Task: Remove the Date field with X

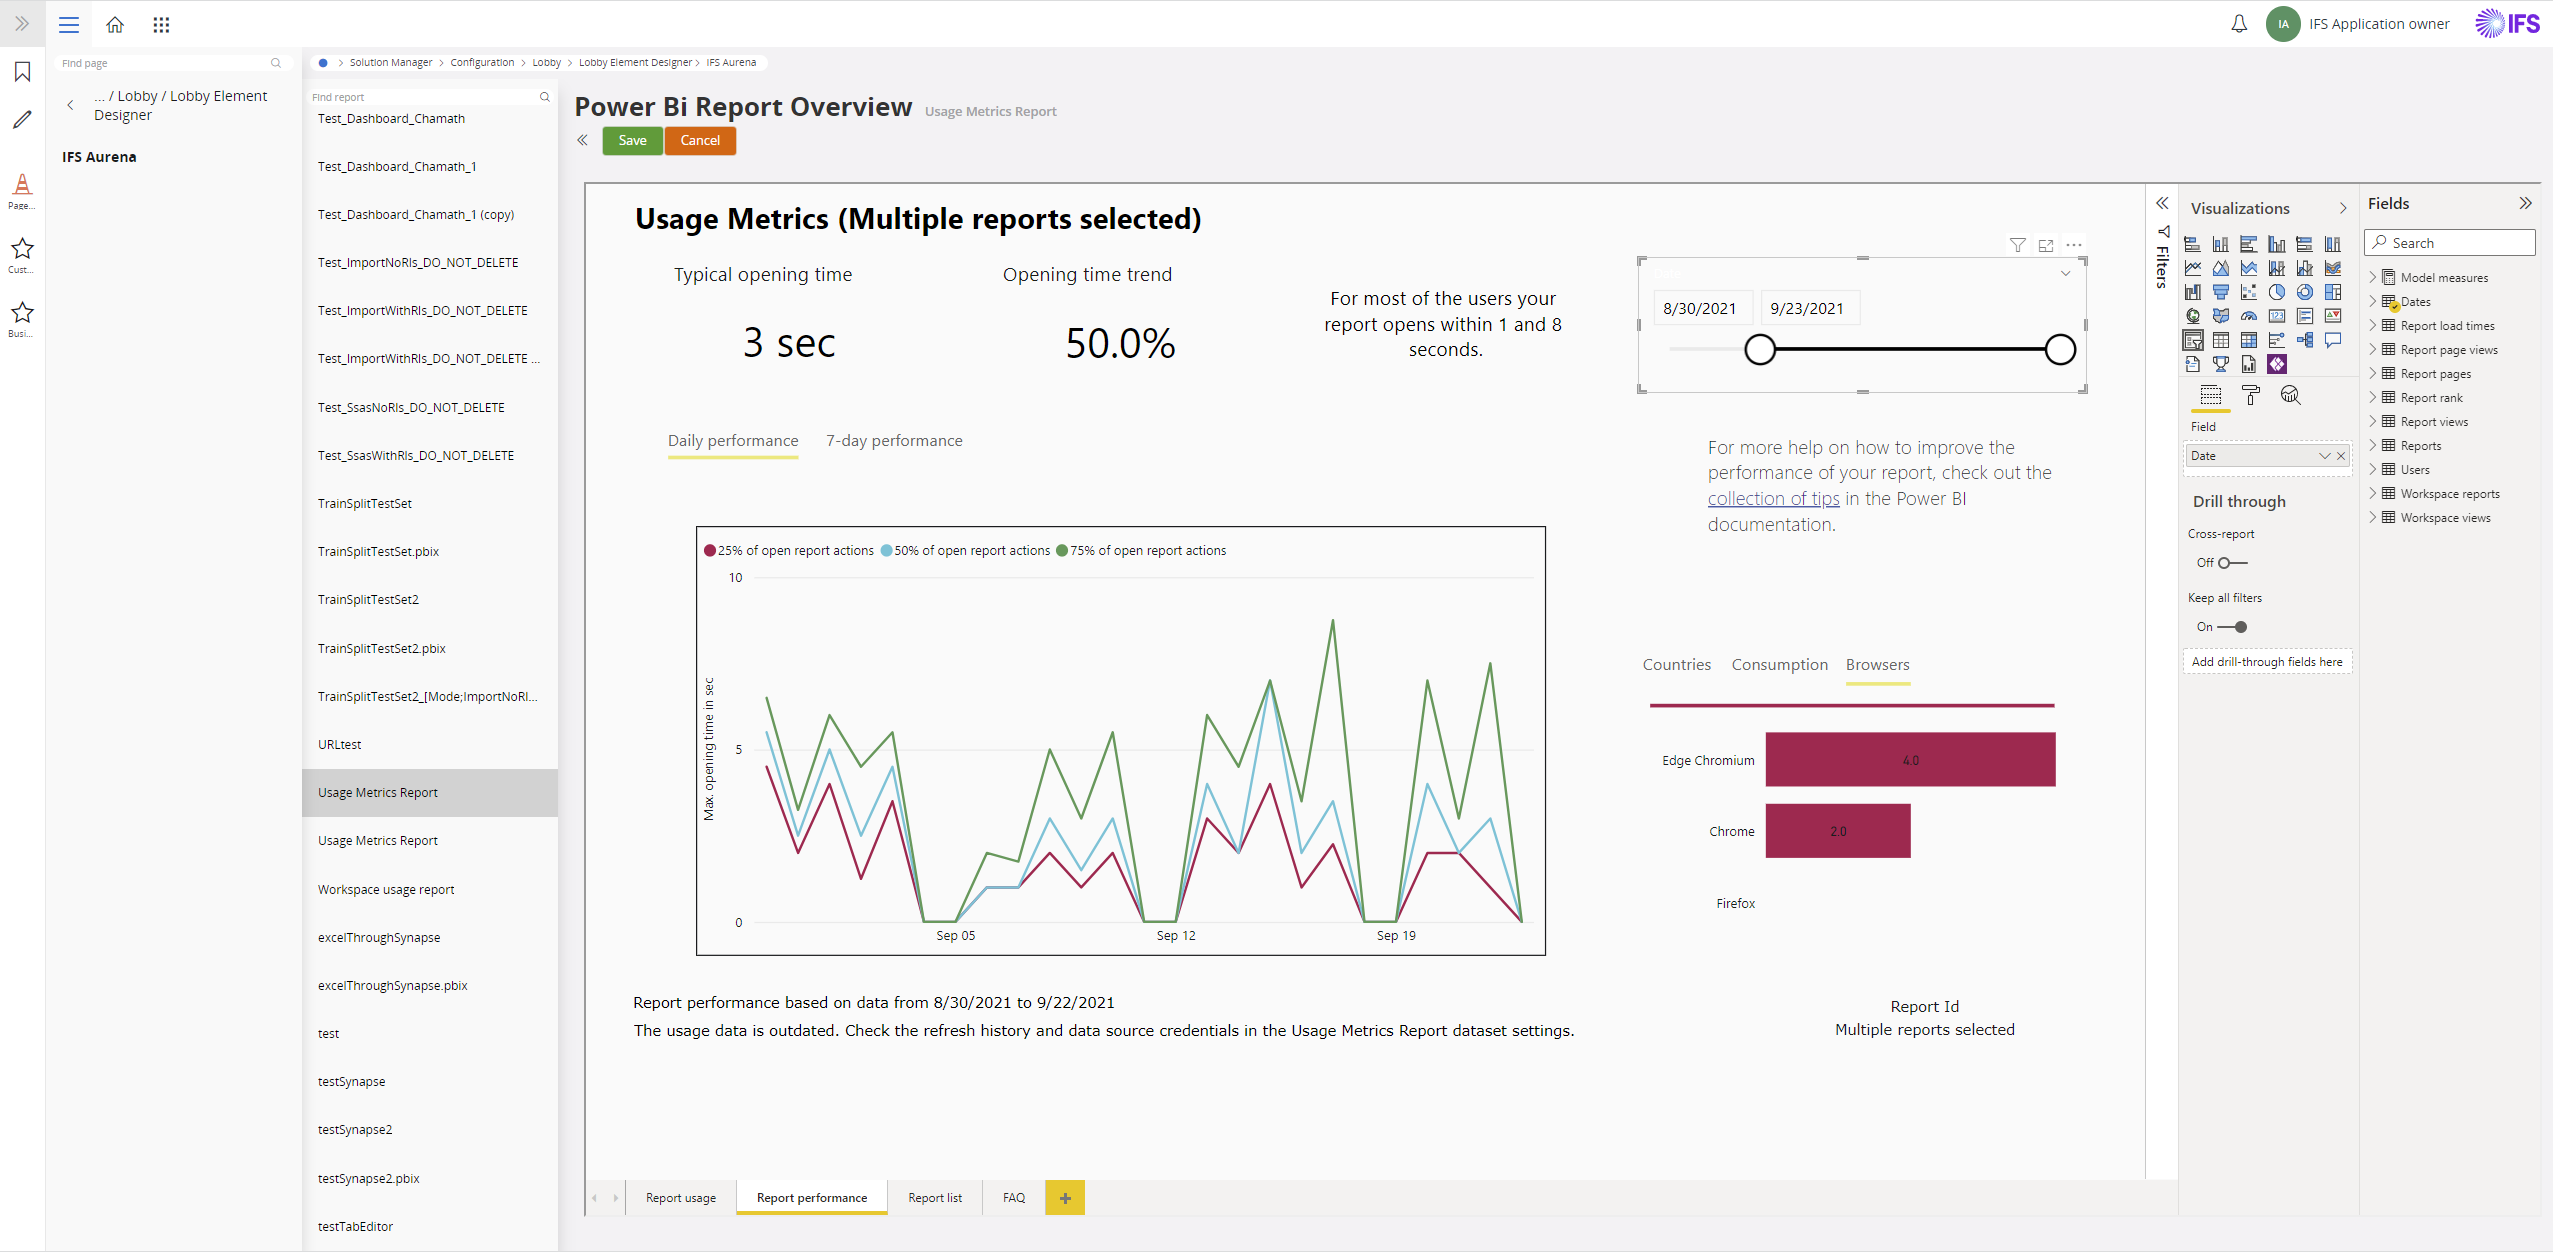Action: 2341,456
